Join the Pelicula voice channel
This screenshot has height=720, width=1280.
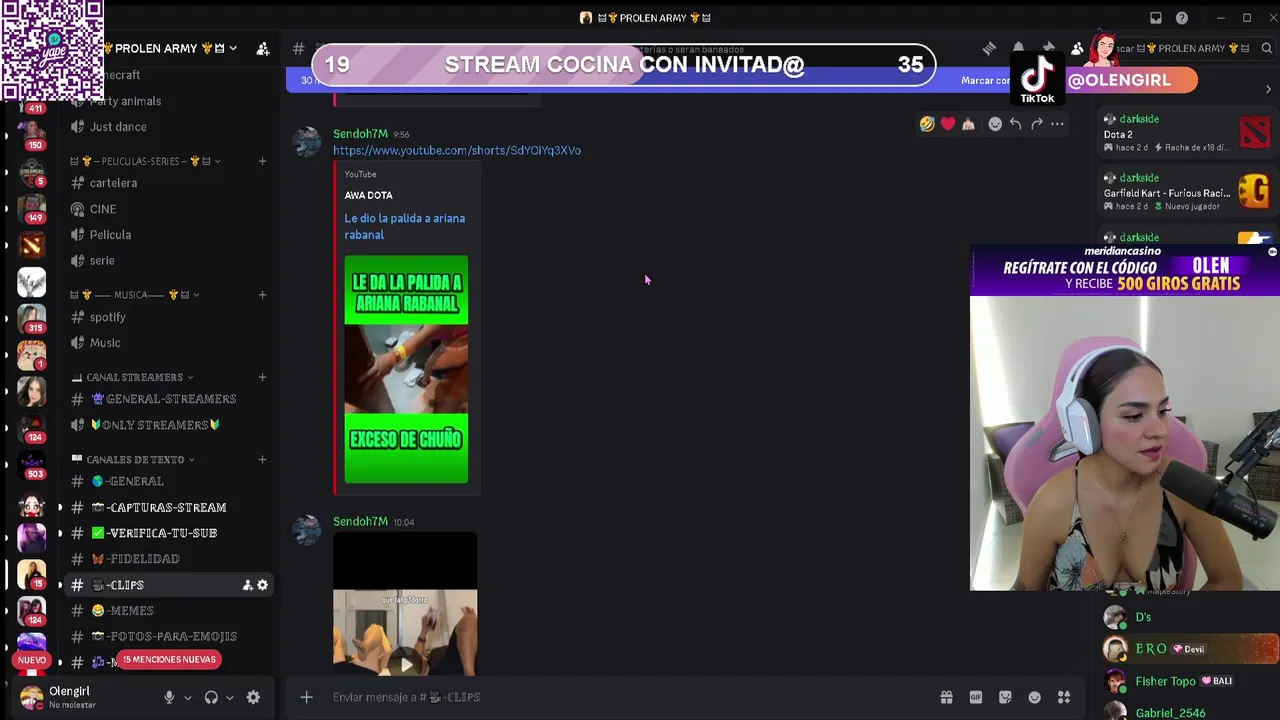(167, 235)
